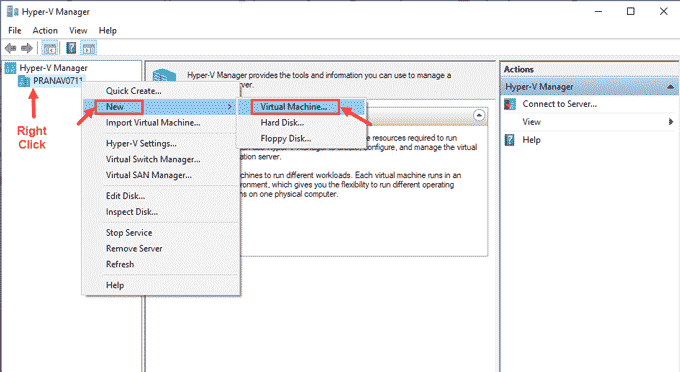Open the View menu in menu bar
Screen dimensions: 680x372
[78, 30]
